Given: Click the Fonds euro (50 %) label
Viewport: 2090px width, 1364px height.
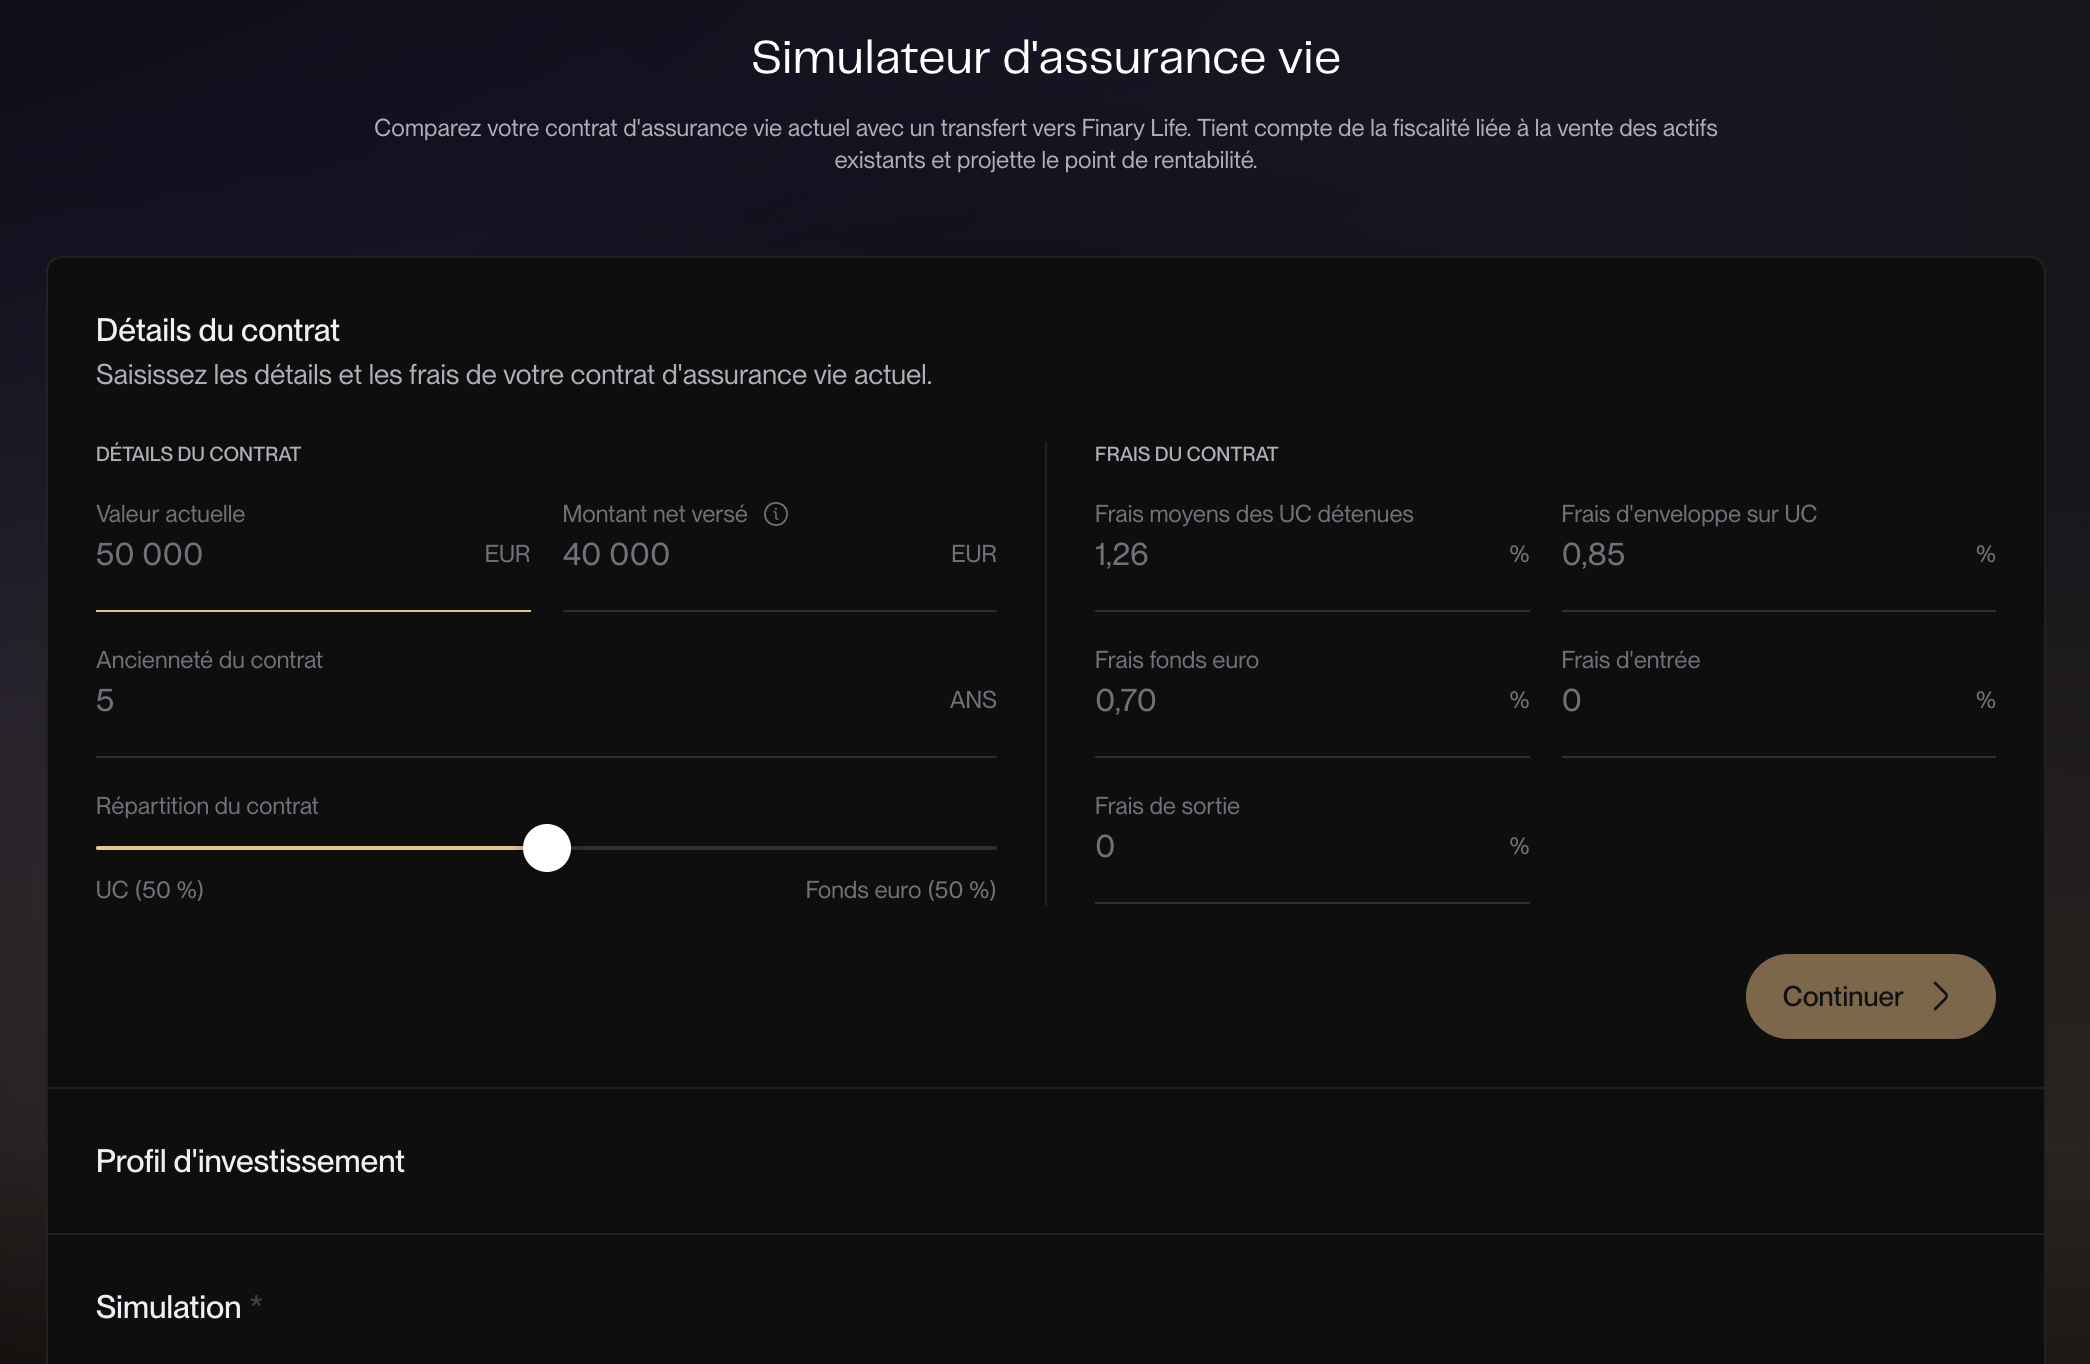Looking at the screenshot, I should tap(901, 890).
